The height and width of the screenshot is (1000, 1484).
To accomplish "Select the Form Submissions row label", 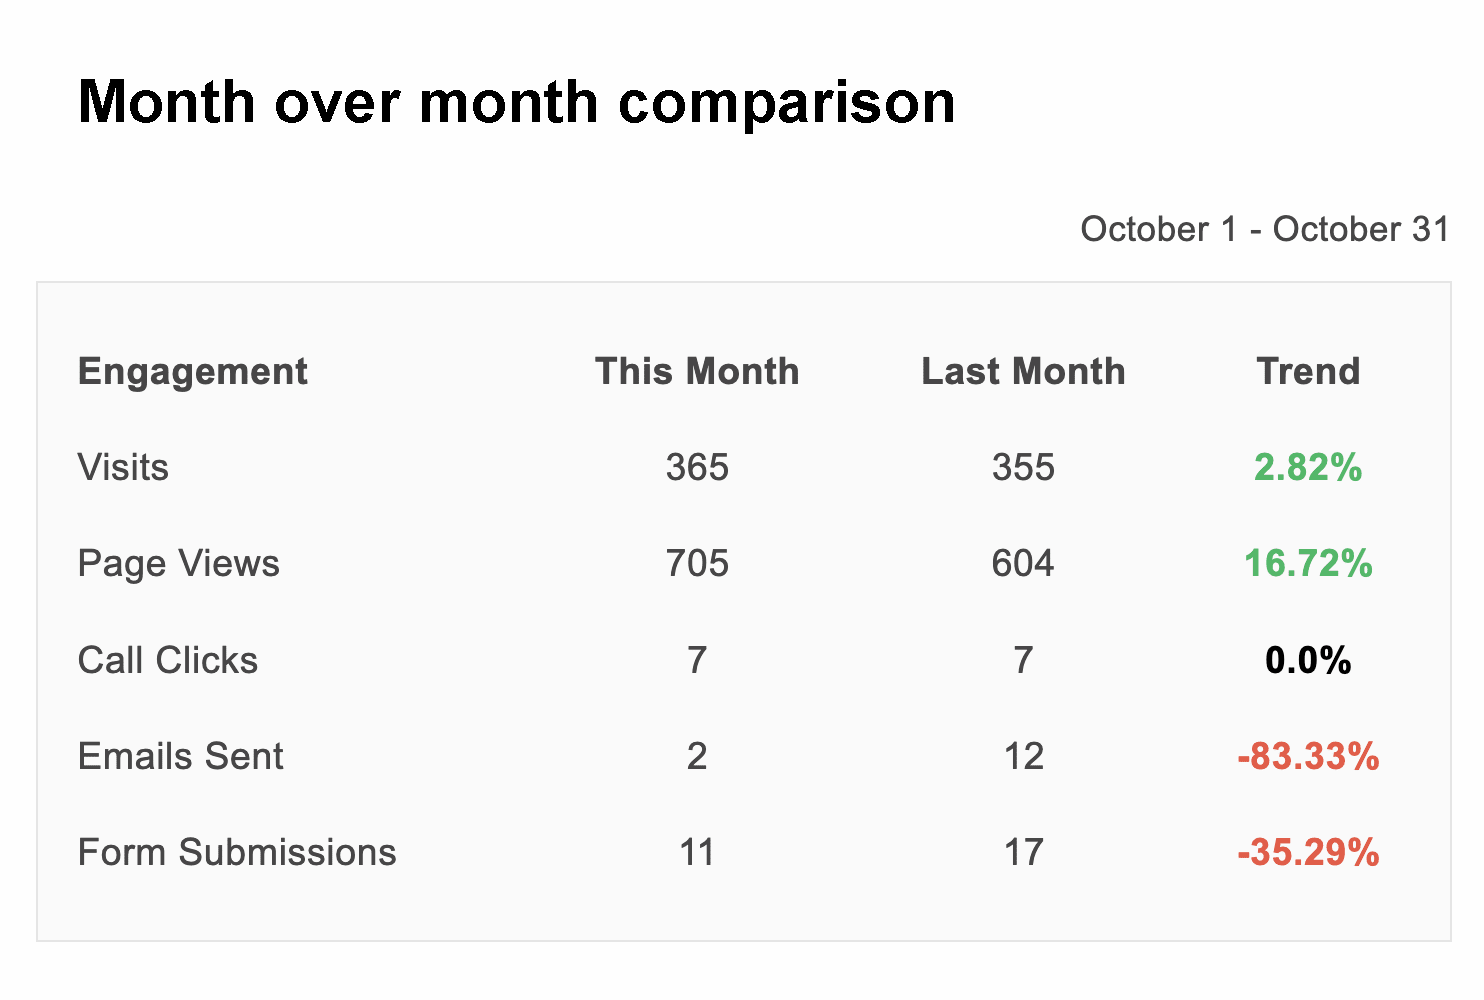I will pos(237,852).
